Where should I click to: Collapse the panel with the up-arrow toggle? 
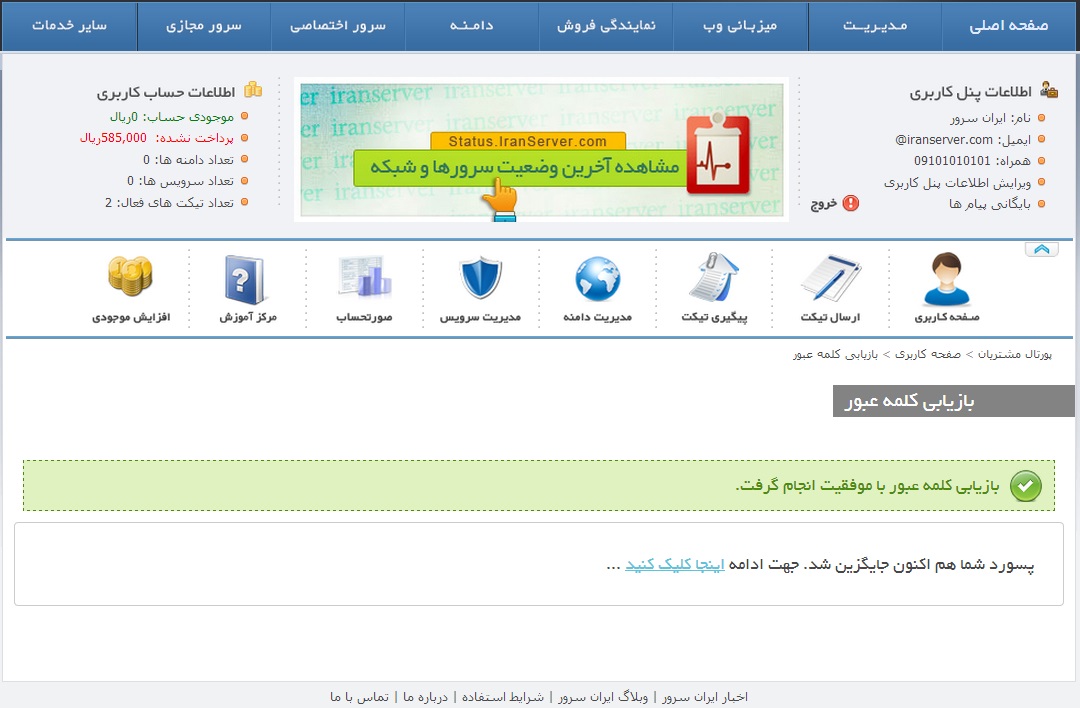(x=1041, y=249)
